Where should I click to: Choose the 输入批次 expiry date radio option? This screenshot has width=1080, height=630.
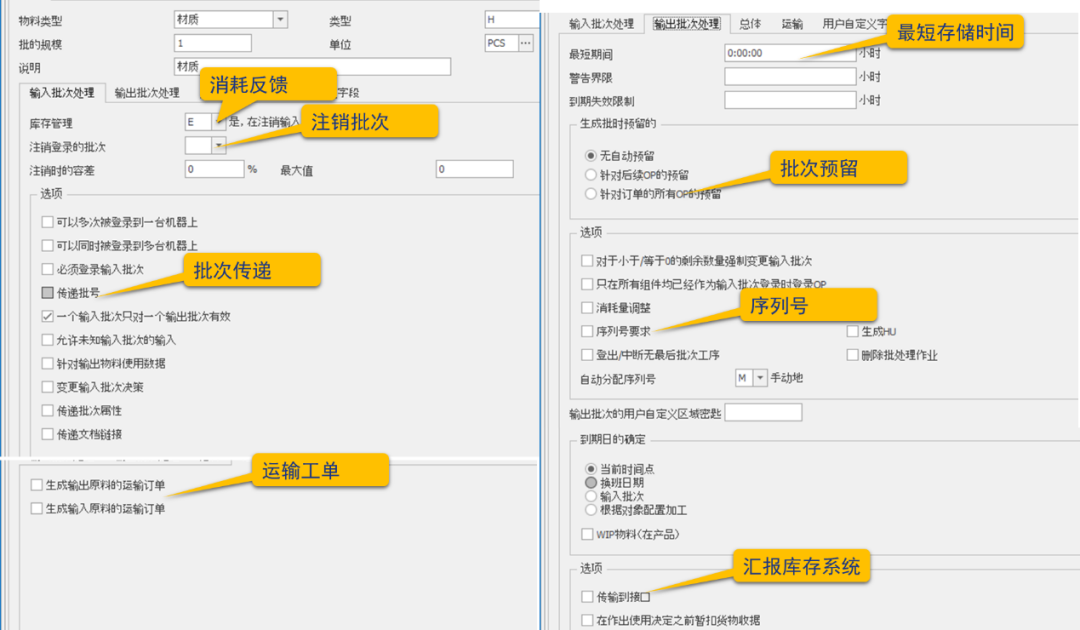point(591,496)
